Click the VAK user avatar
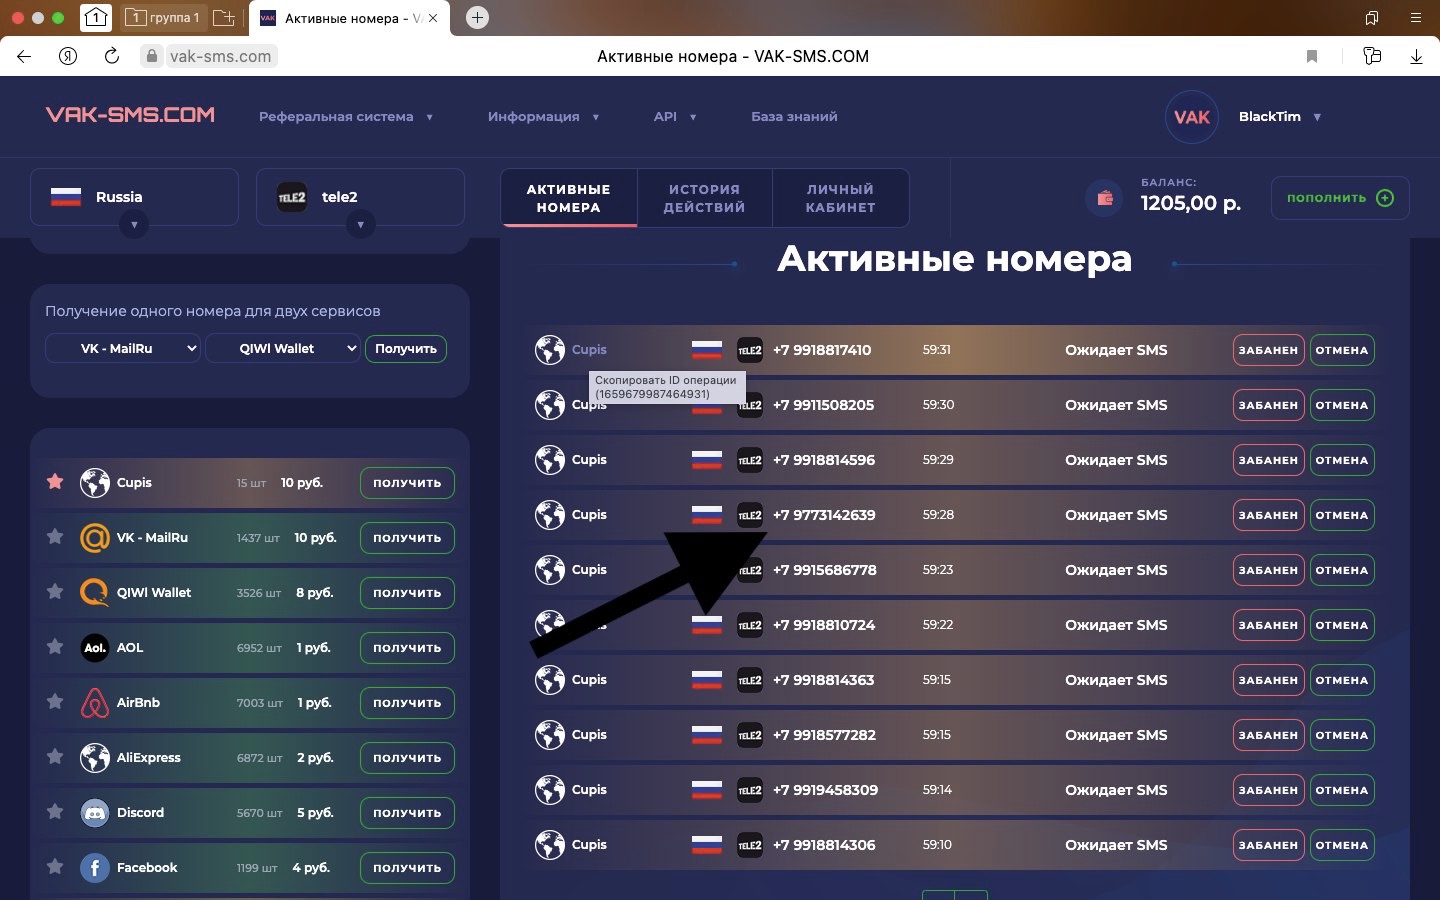The height and width of the screenshot is (900, 1440). point(1191,117)
